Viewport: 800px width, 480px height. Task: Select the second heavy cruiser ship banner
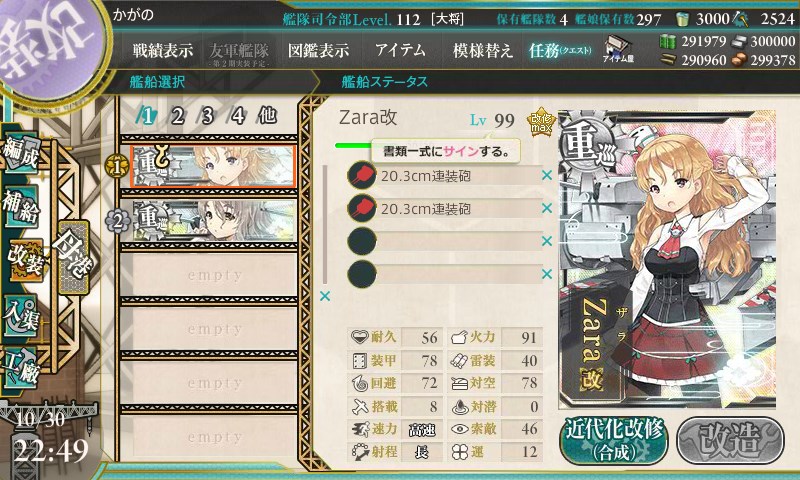pos(214,220)
